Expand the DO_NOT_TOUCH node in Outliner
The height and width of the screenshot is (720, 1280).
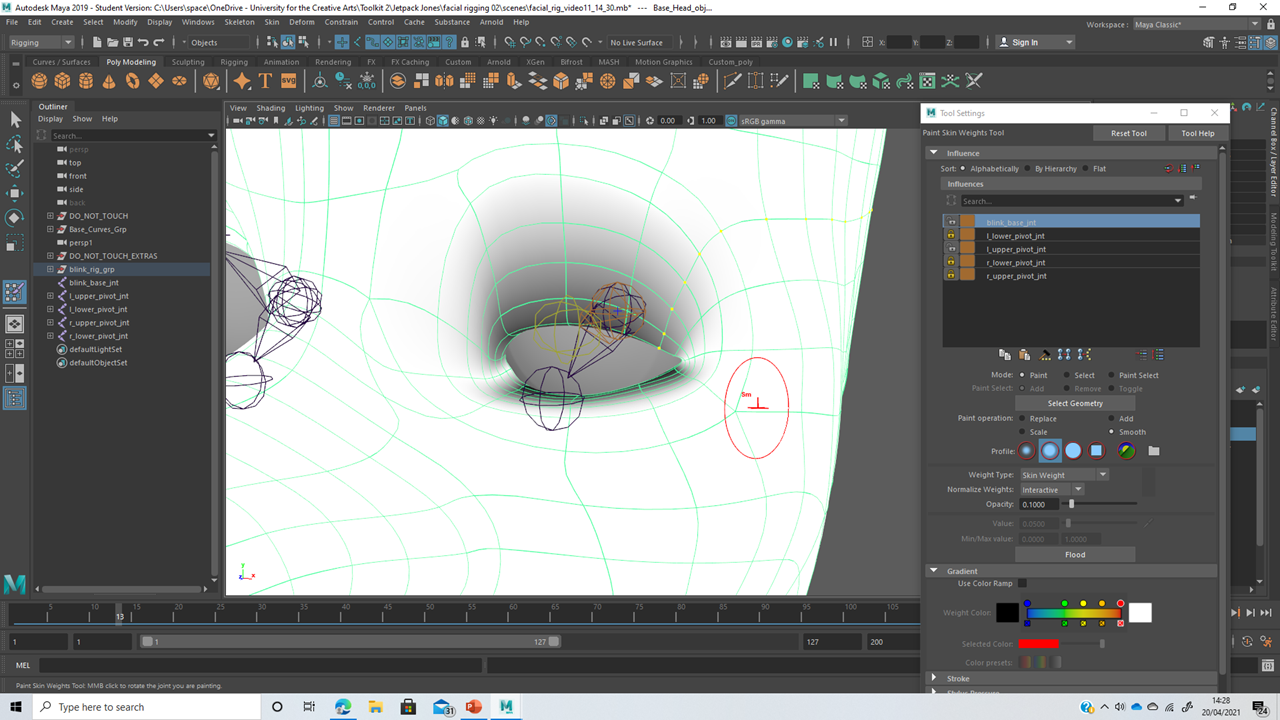tap(50, 216)
